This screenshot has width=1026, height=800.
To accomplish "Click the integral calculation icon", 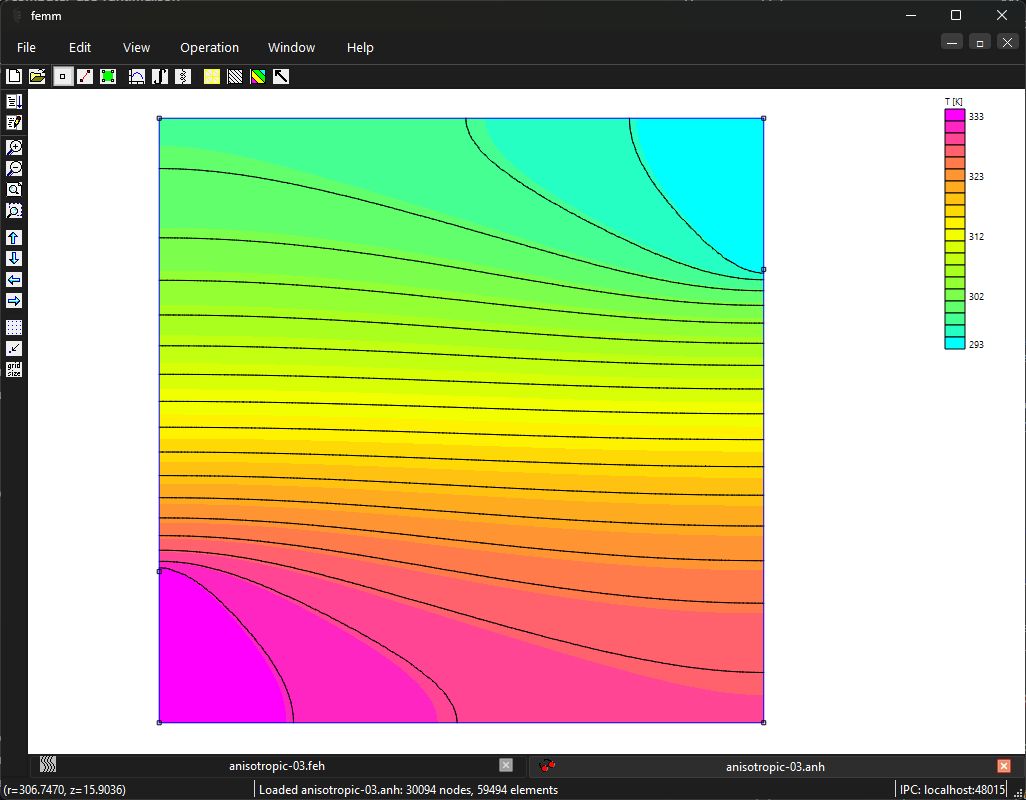I will point(160,77).
